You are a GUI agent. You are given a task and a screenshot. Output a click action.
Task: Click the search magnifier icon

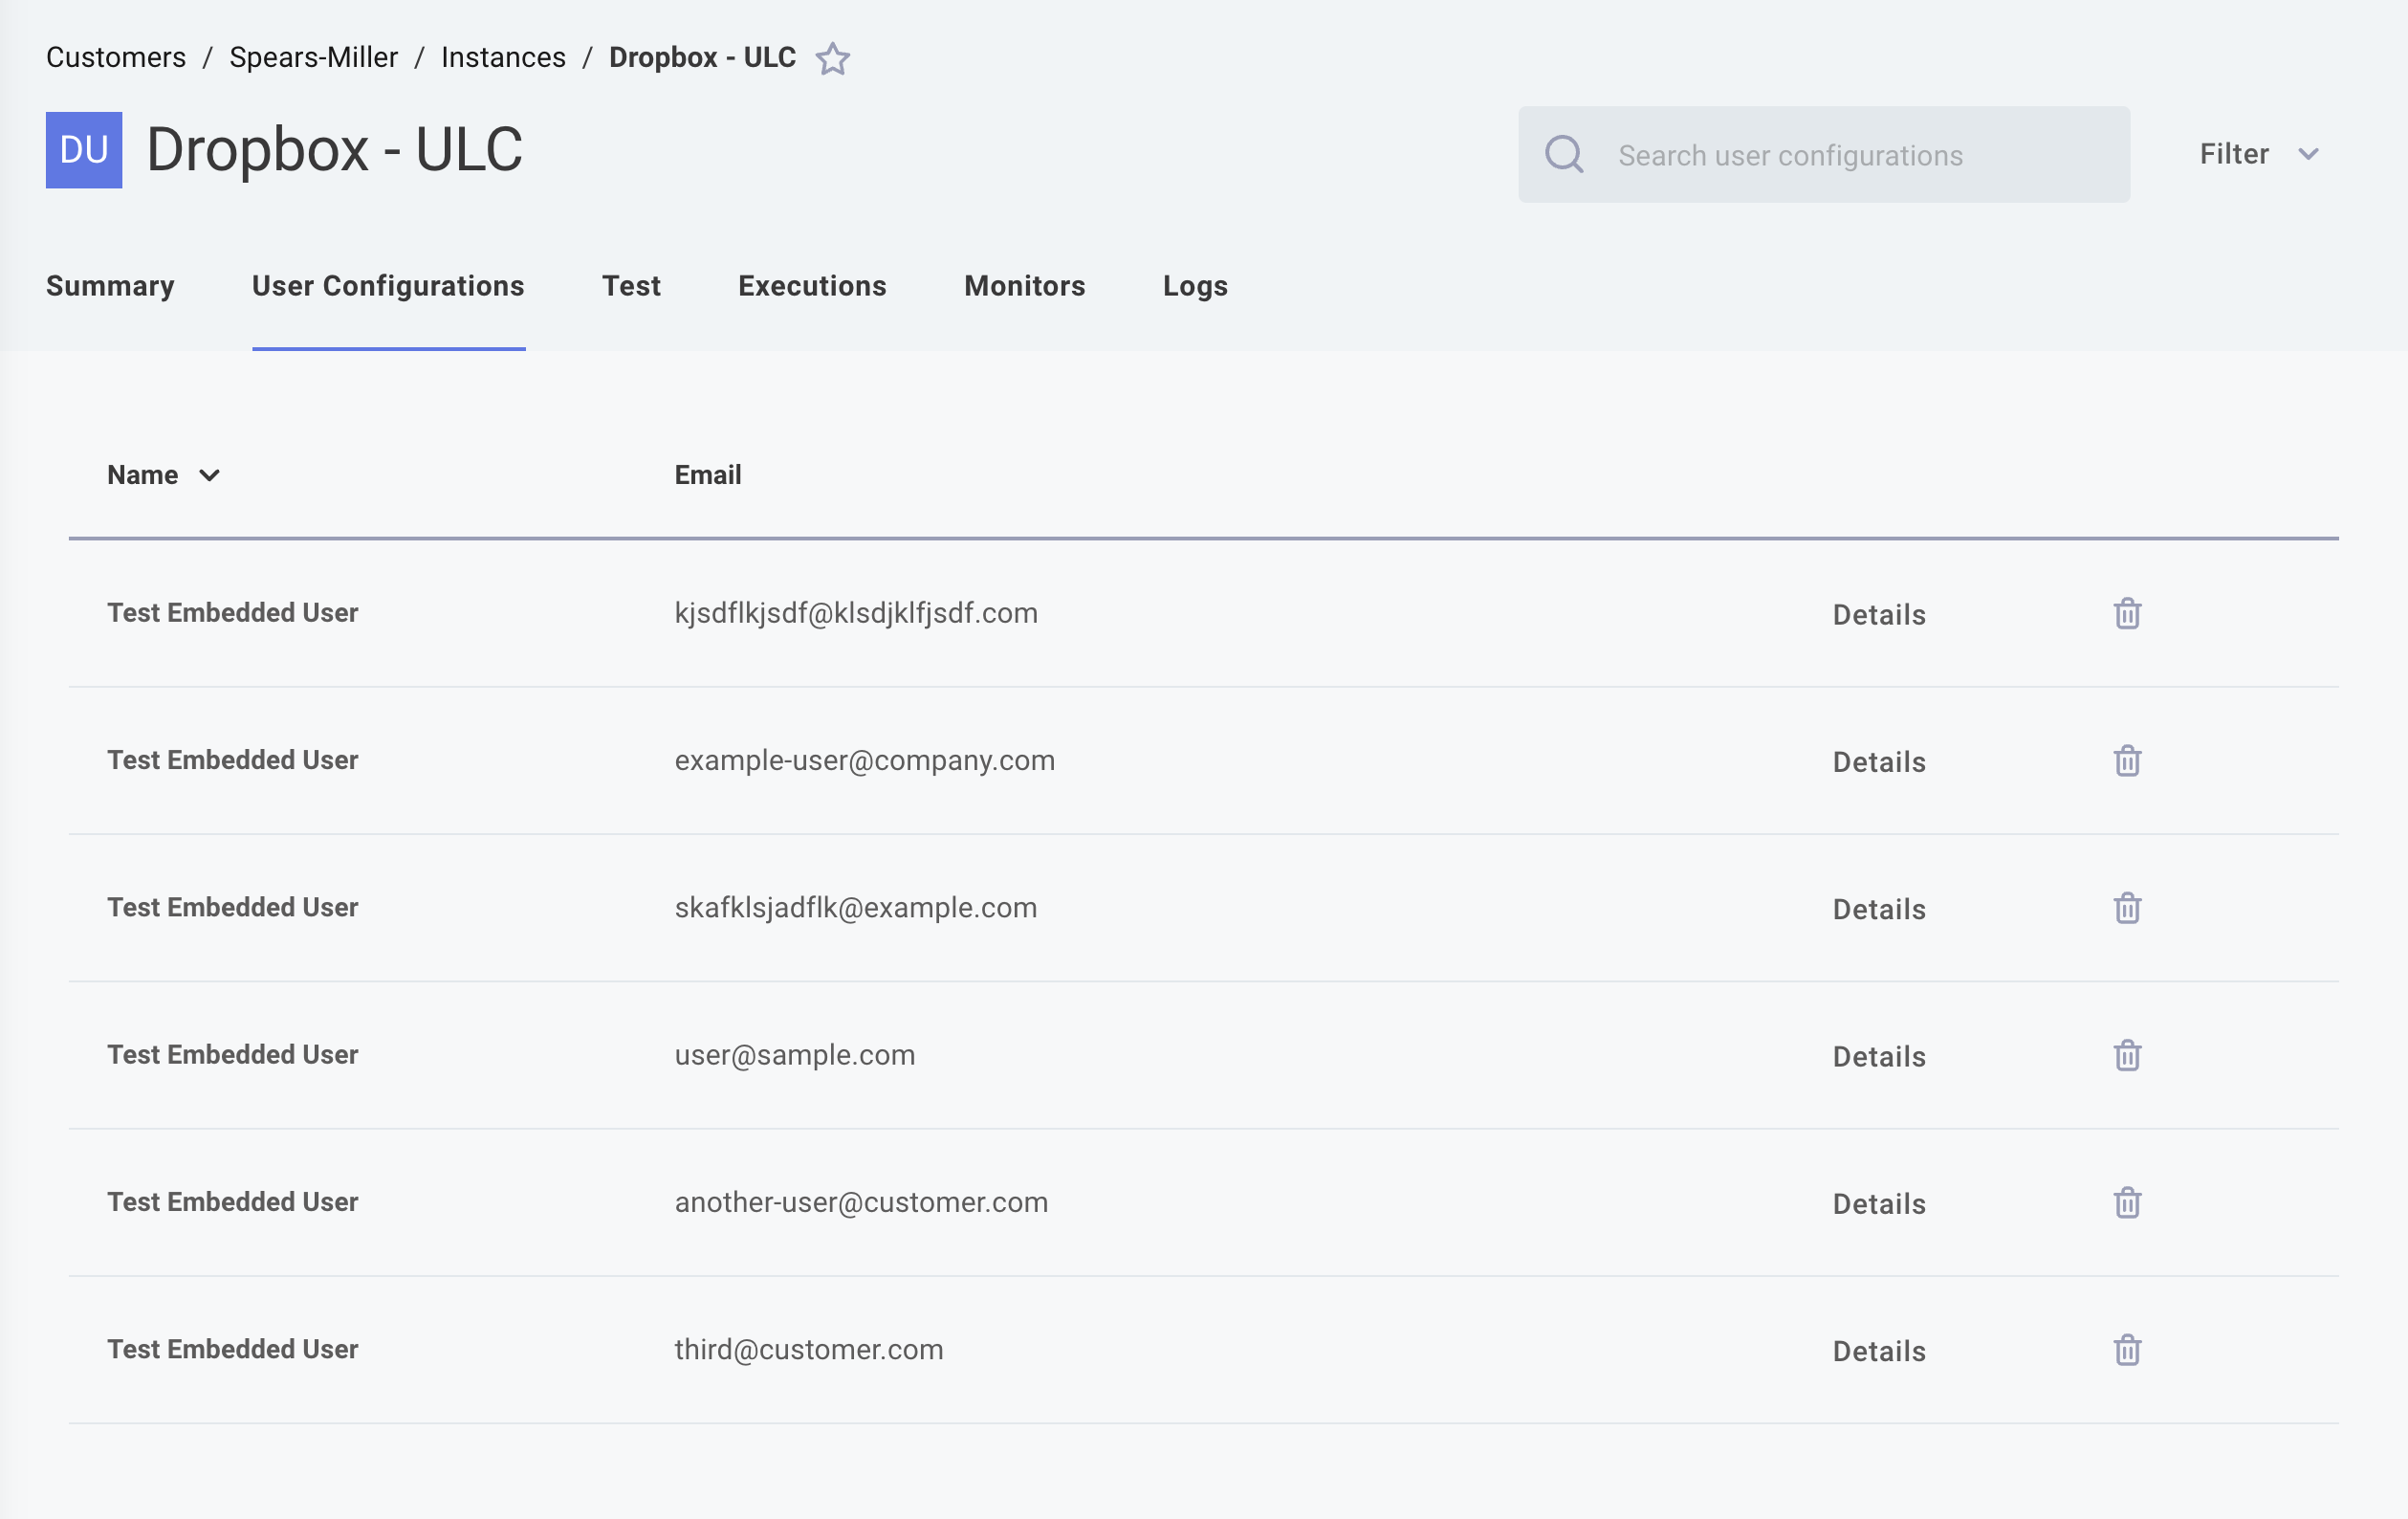[x=1565, y=155]
